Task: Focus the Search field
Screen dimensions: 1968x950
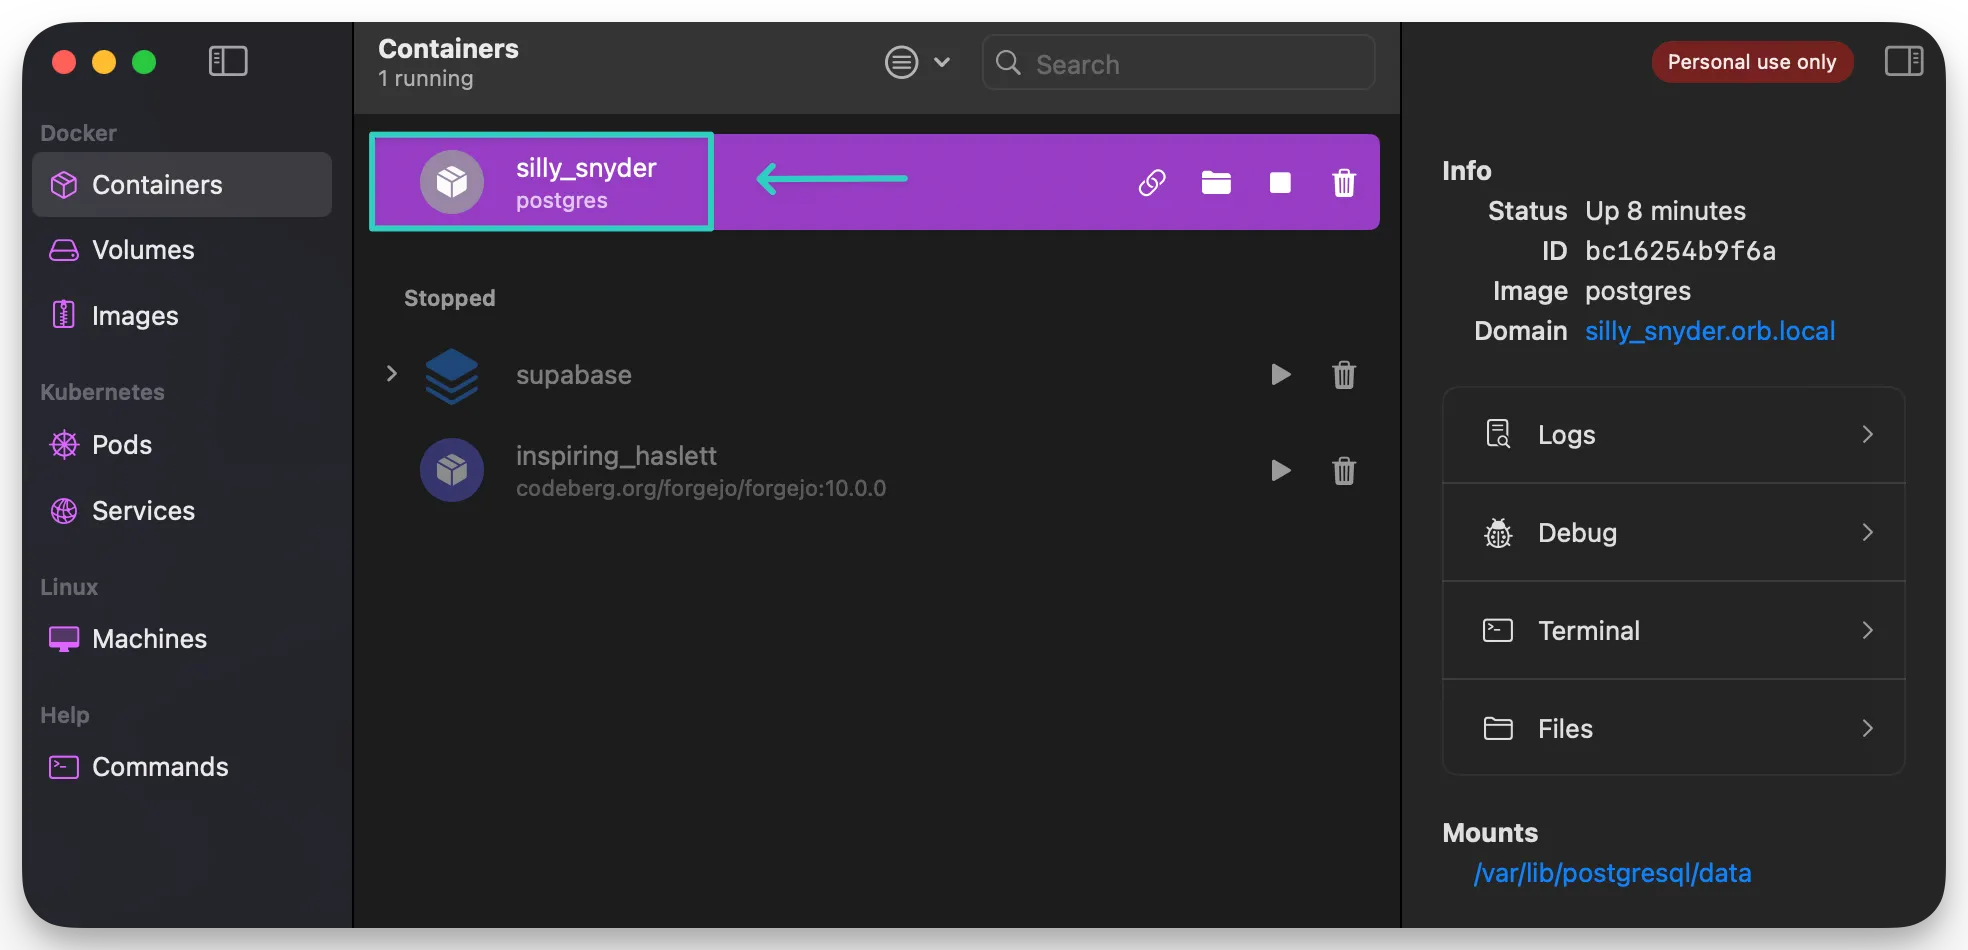Action: (x=1179, y=63)
